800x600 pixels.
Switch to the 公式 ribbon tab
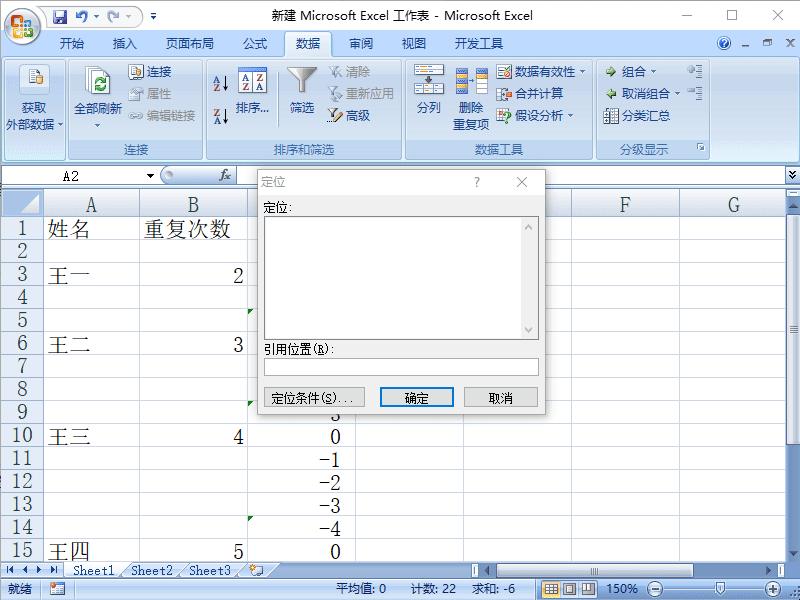(x=255, y=43)
